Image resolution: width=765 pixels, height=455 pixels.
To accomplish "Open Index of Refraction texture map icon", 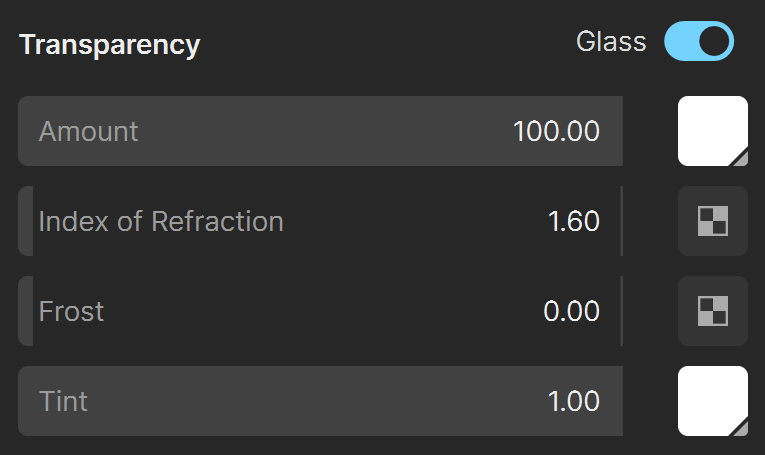I will [713, 221].
